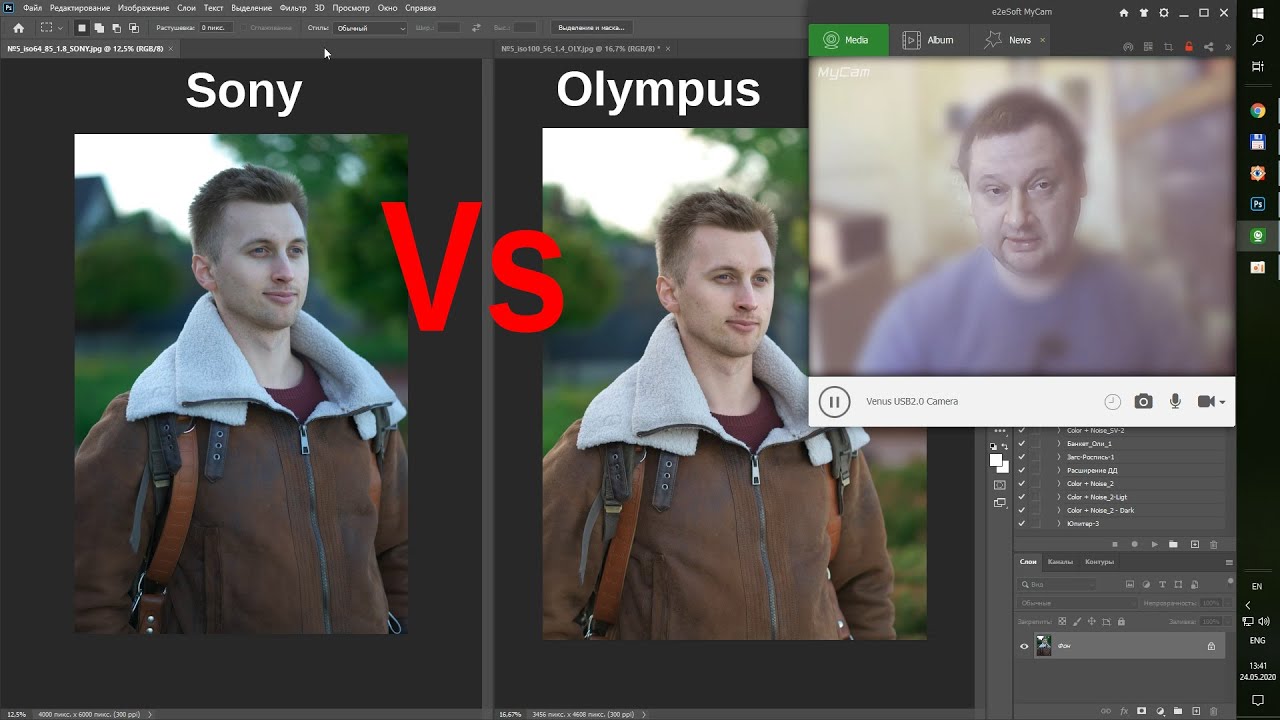Select the New selection mode icon
Image resolution: width=1280 pixels, height=720 pixels.
82,28
